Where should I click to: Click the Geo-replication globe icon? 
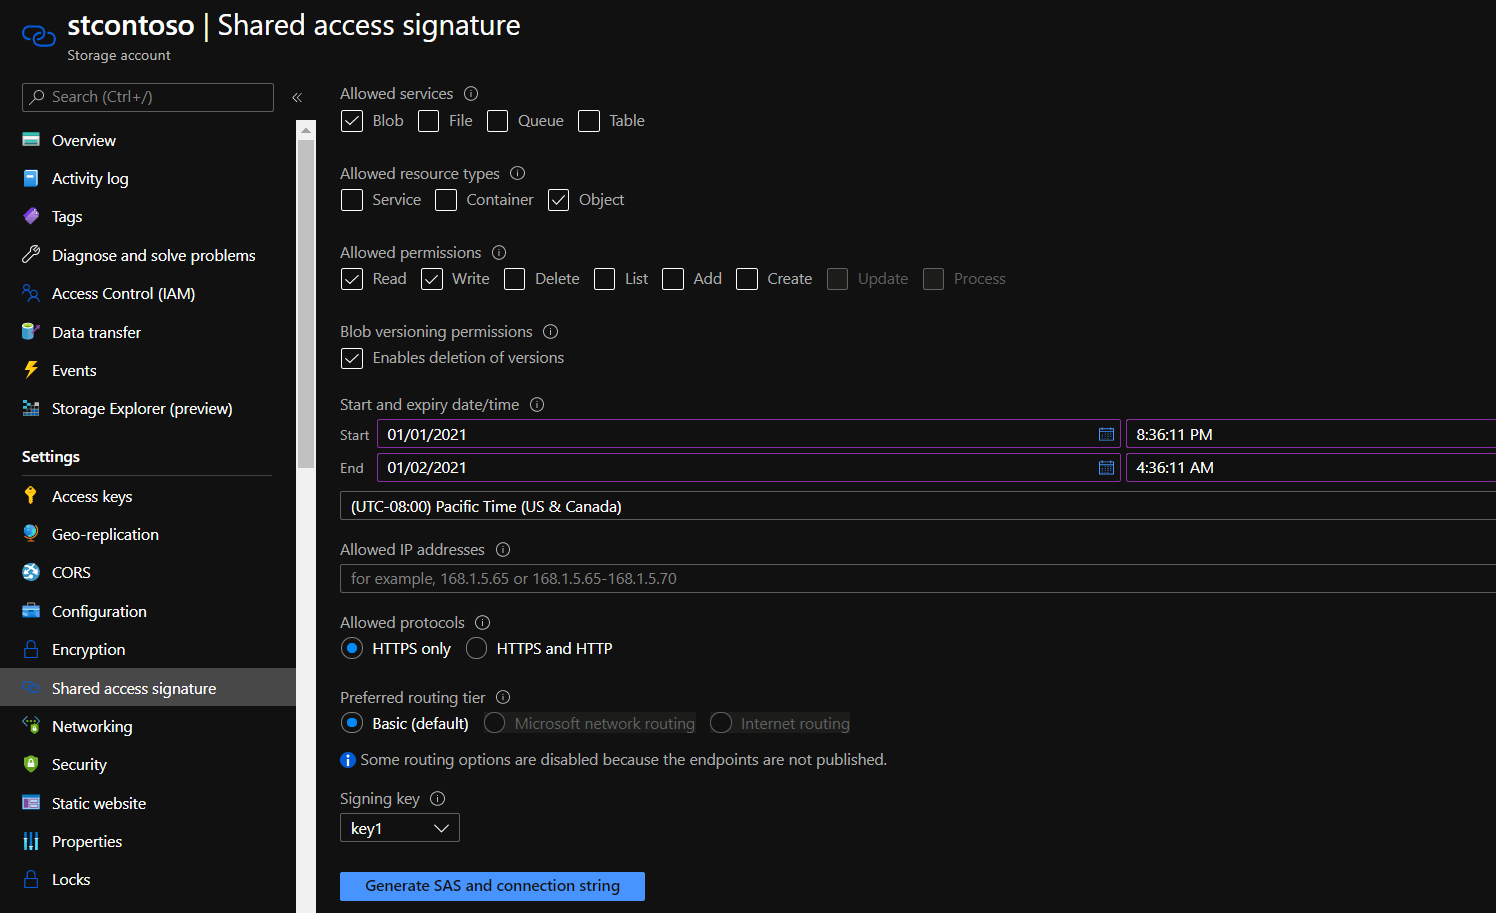click(x=31, y=534)
